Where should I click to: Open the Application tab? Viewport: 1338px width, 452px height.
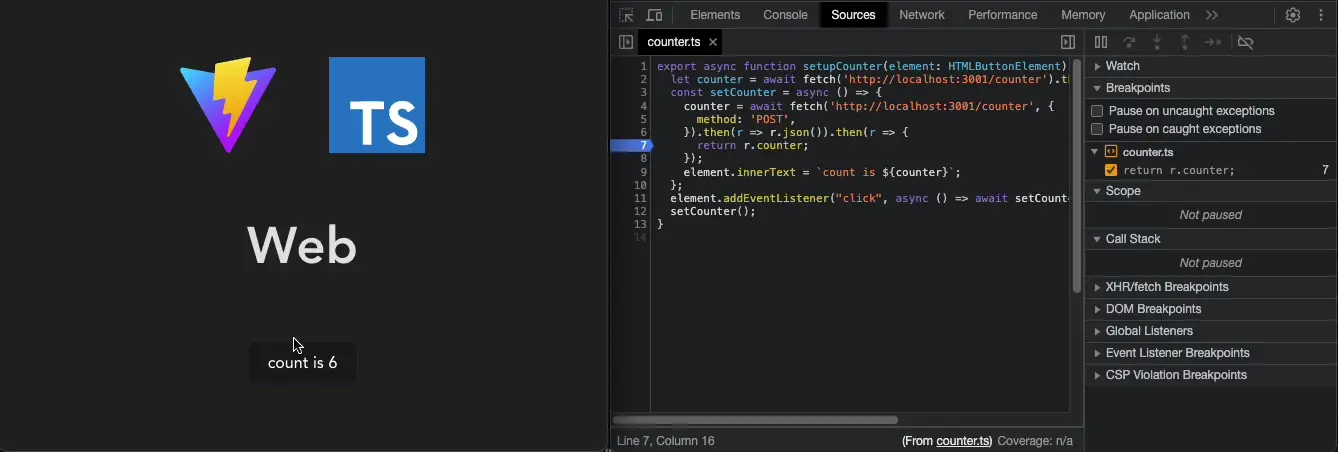pos(1159,15)
